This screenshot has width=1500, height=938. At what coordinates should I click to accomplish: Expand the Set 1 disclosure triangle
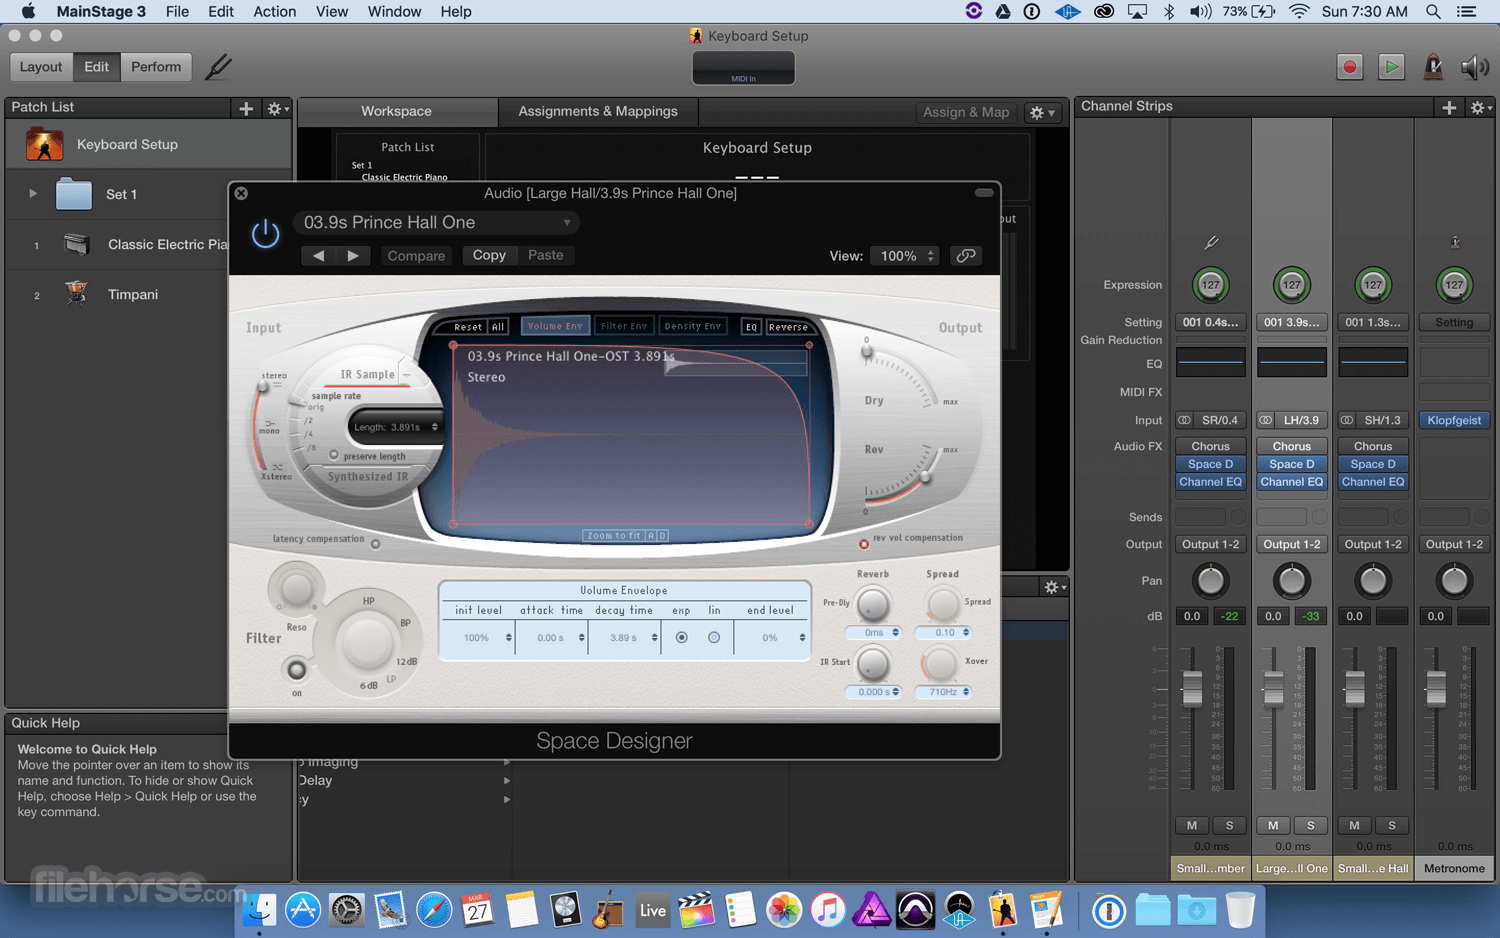pos(33,194)
